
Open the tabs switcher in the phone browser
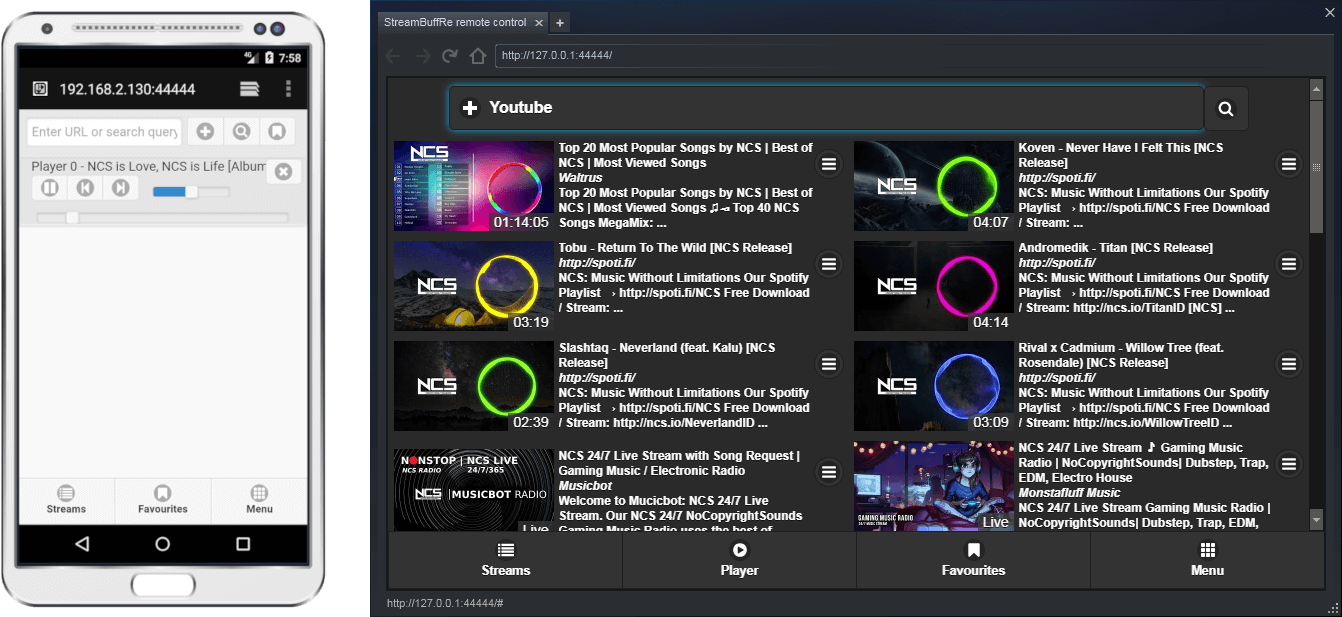pyautogui.click(x=248, y=88)
